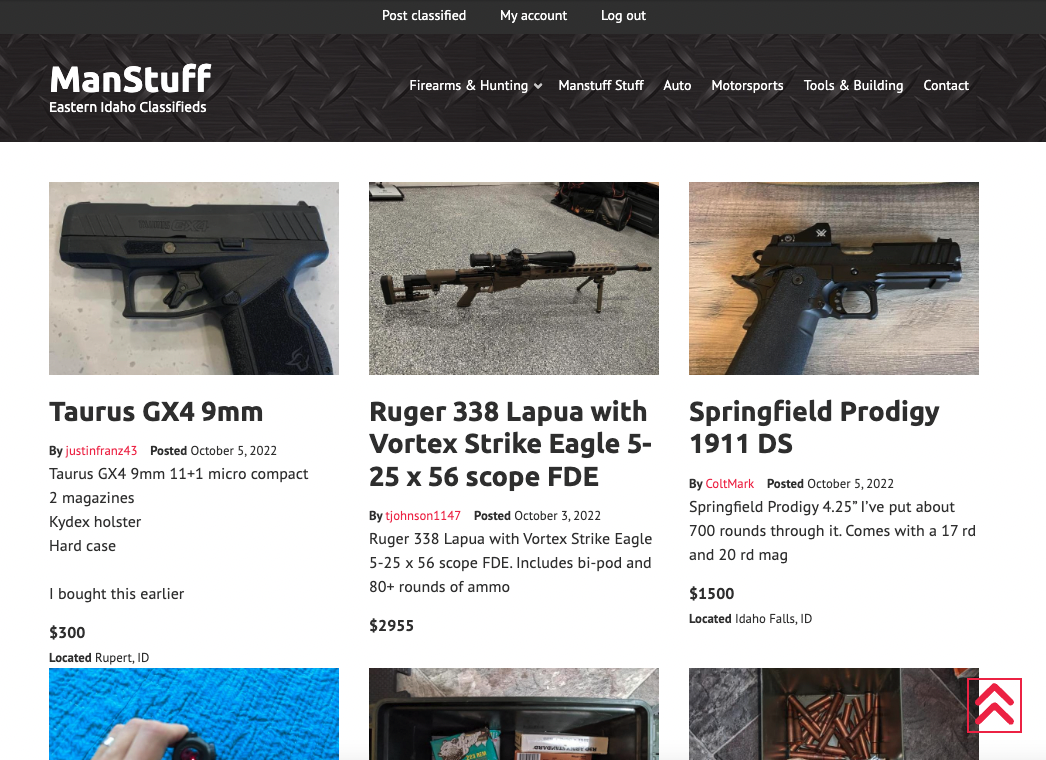Image resolution: width=1046 pixels, height=760 pixels.
Task: View seller justinfranz43's profile
Action: [101, 450]
